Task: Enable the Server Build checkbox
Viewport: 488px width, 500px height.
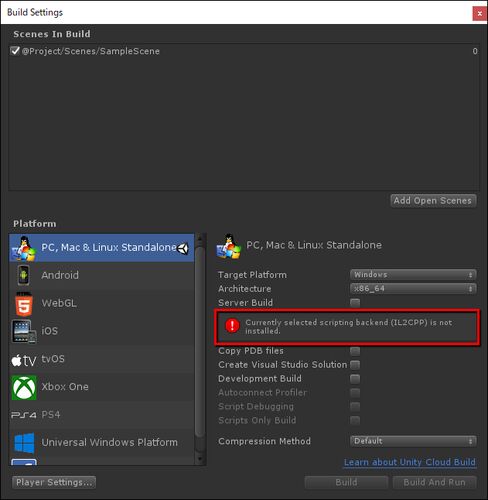Action: tap(355, 303)
